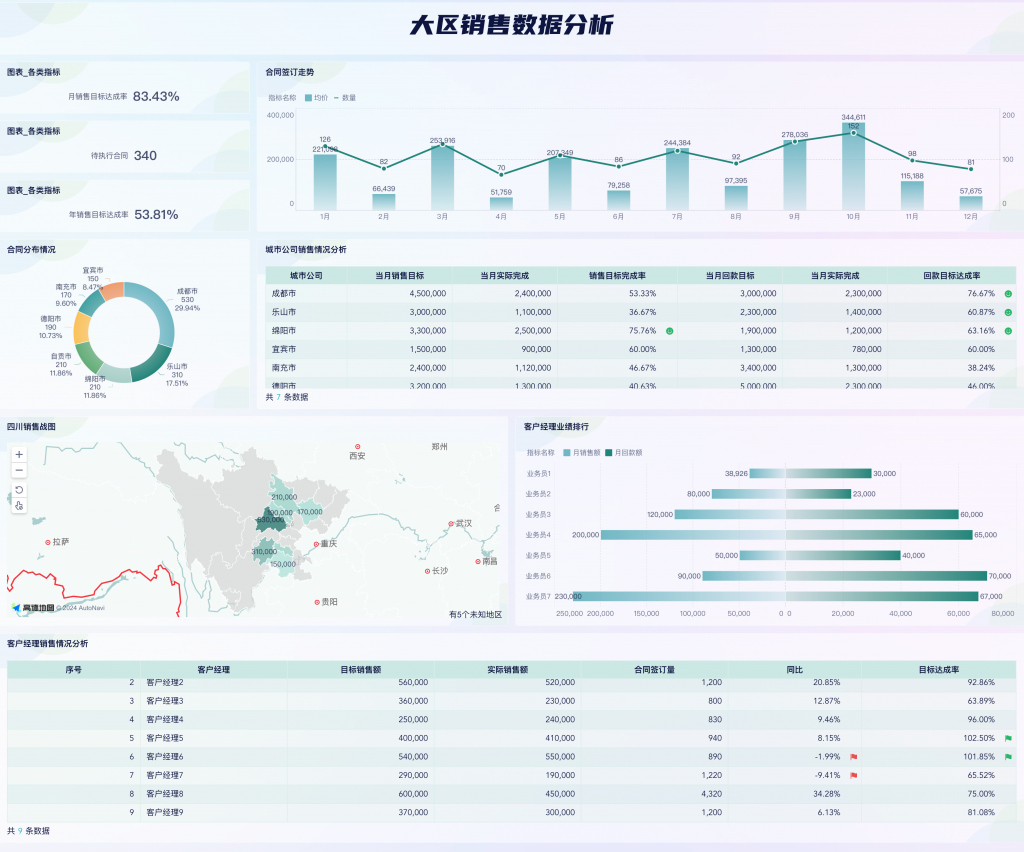Zoom out on the Sichuan sales map

[20, 470]
